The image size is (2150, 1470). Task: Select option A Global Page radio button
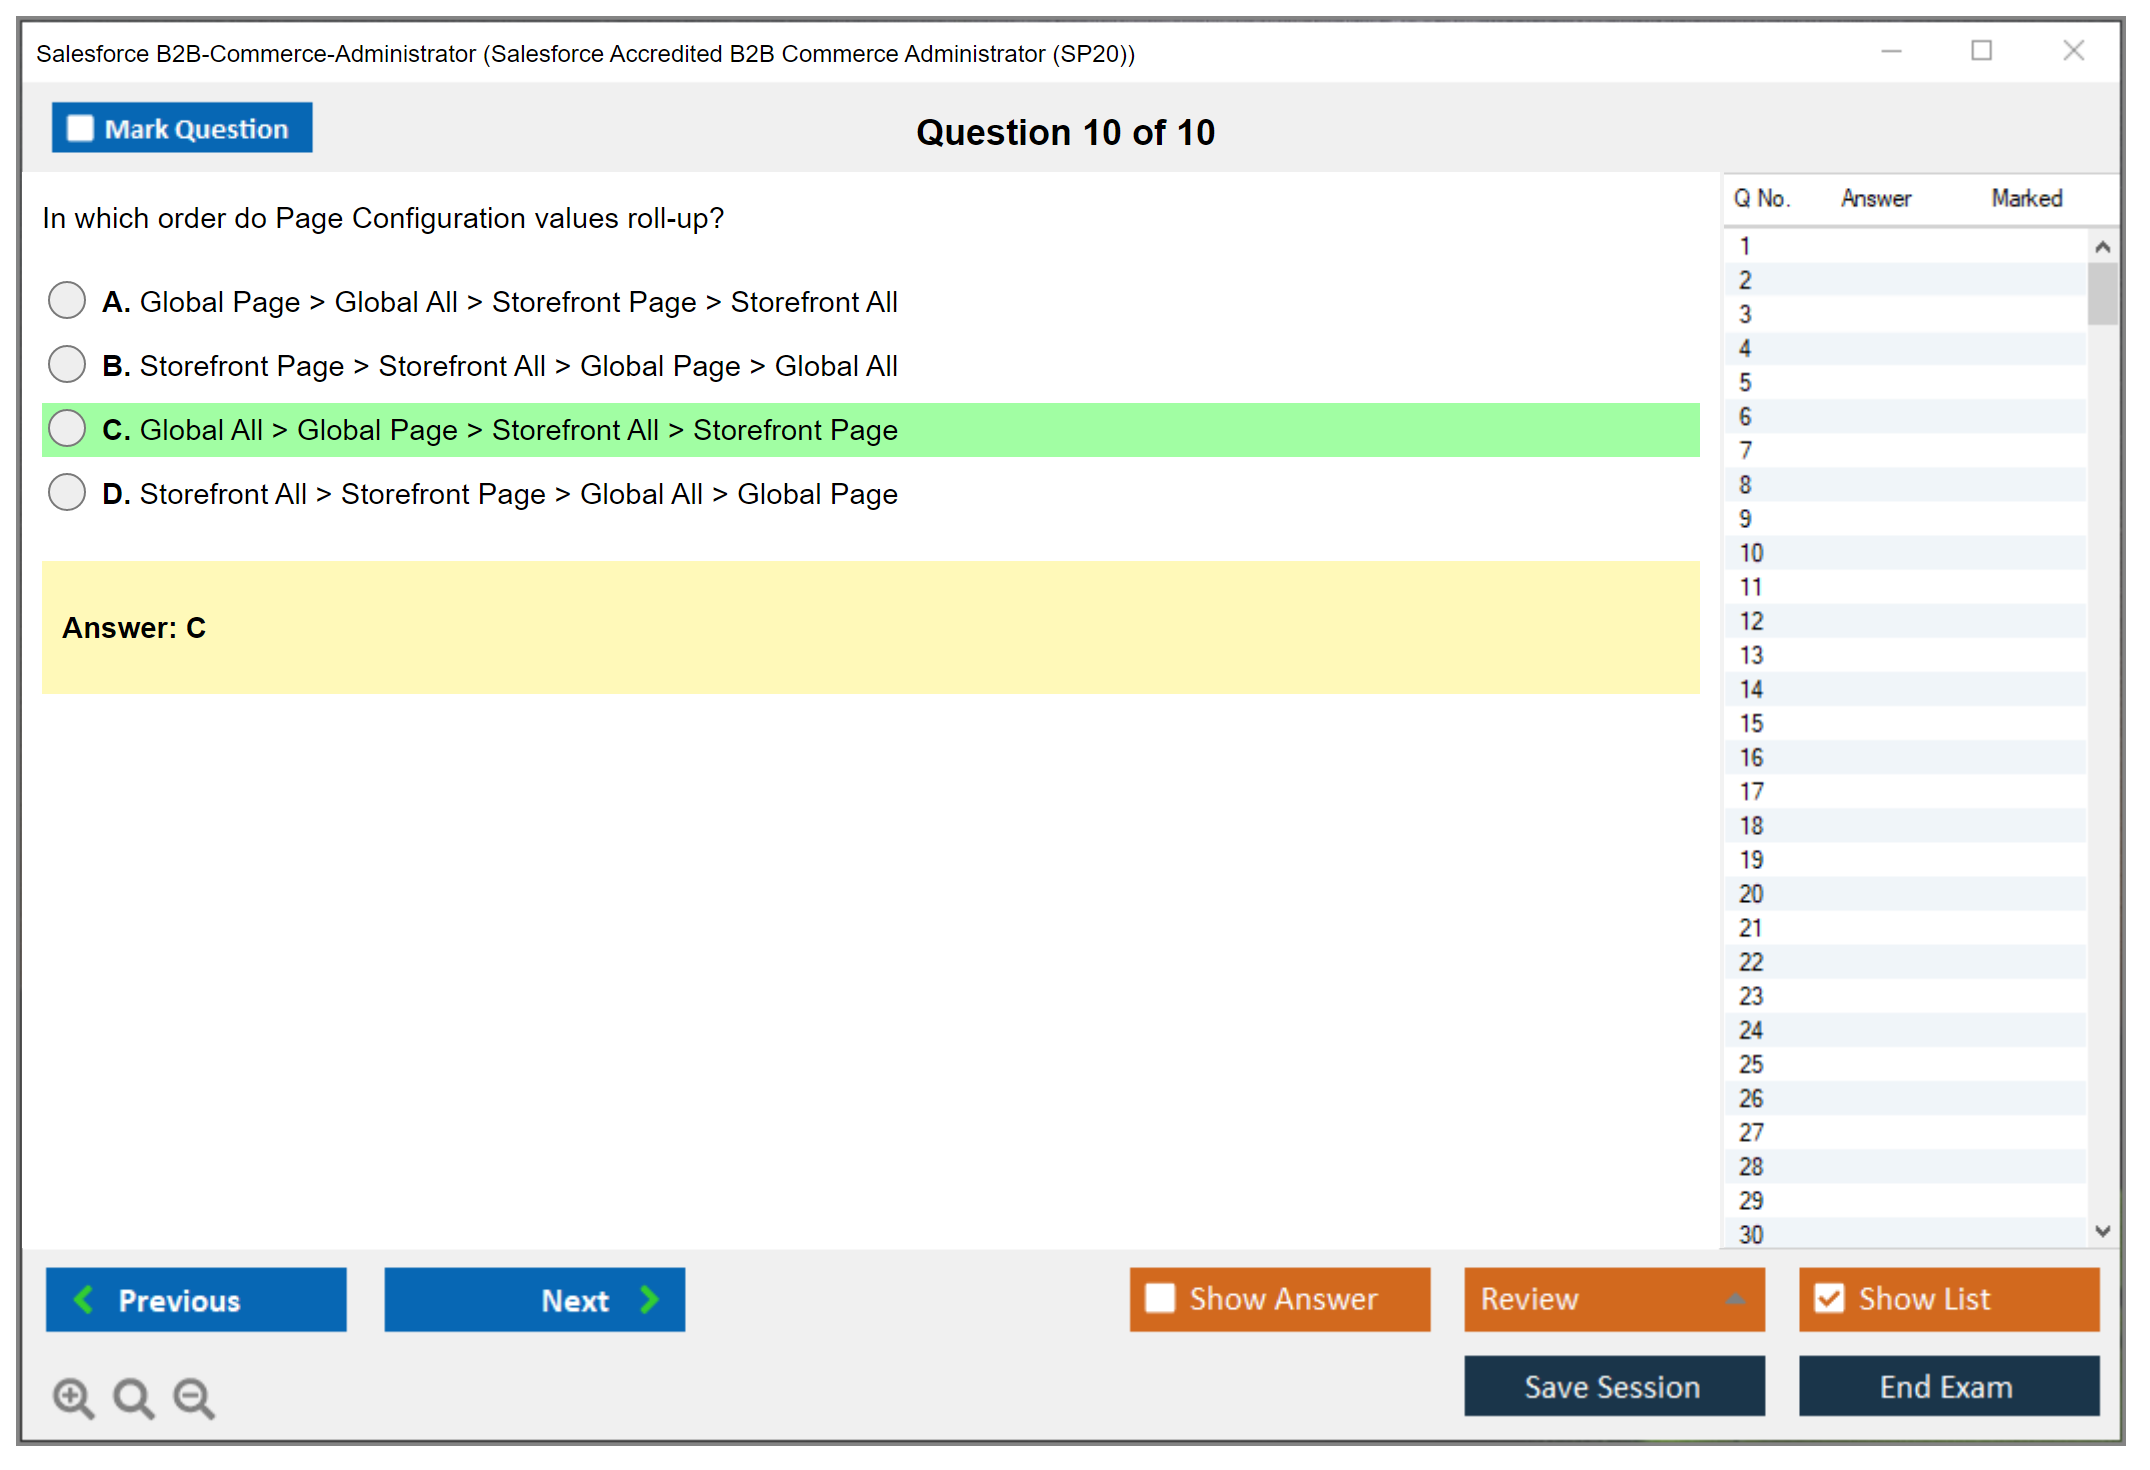67,300
